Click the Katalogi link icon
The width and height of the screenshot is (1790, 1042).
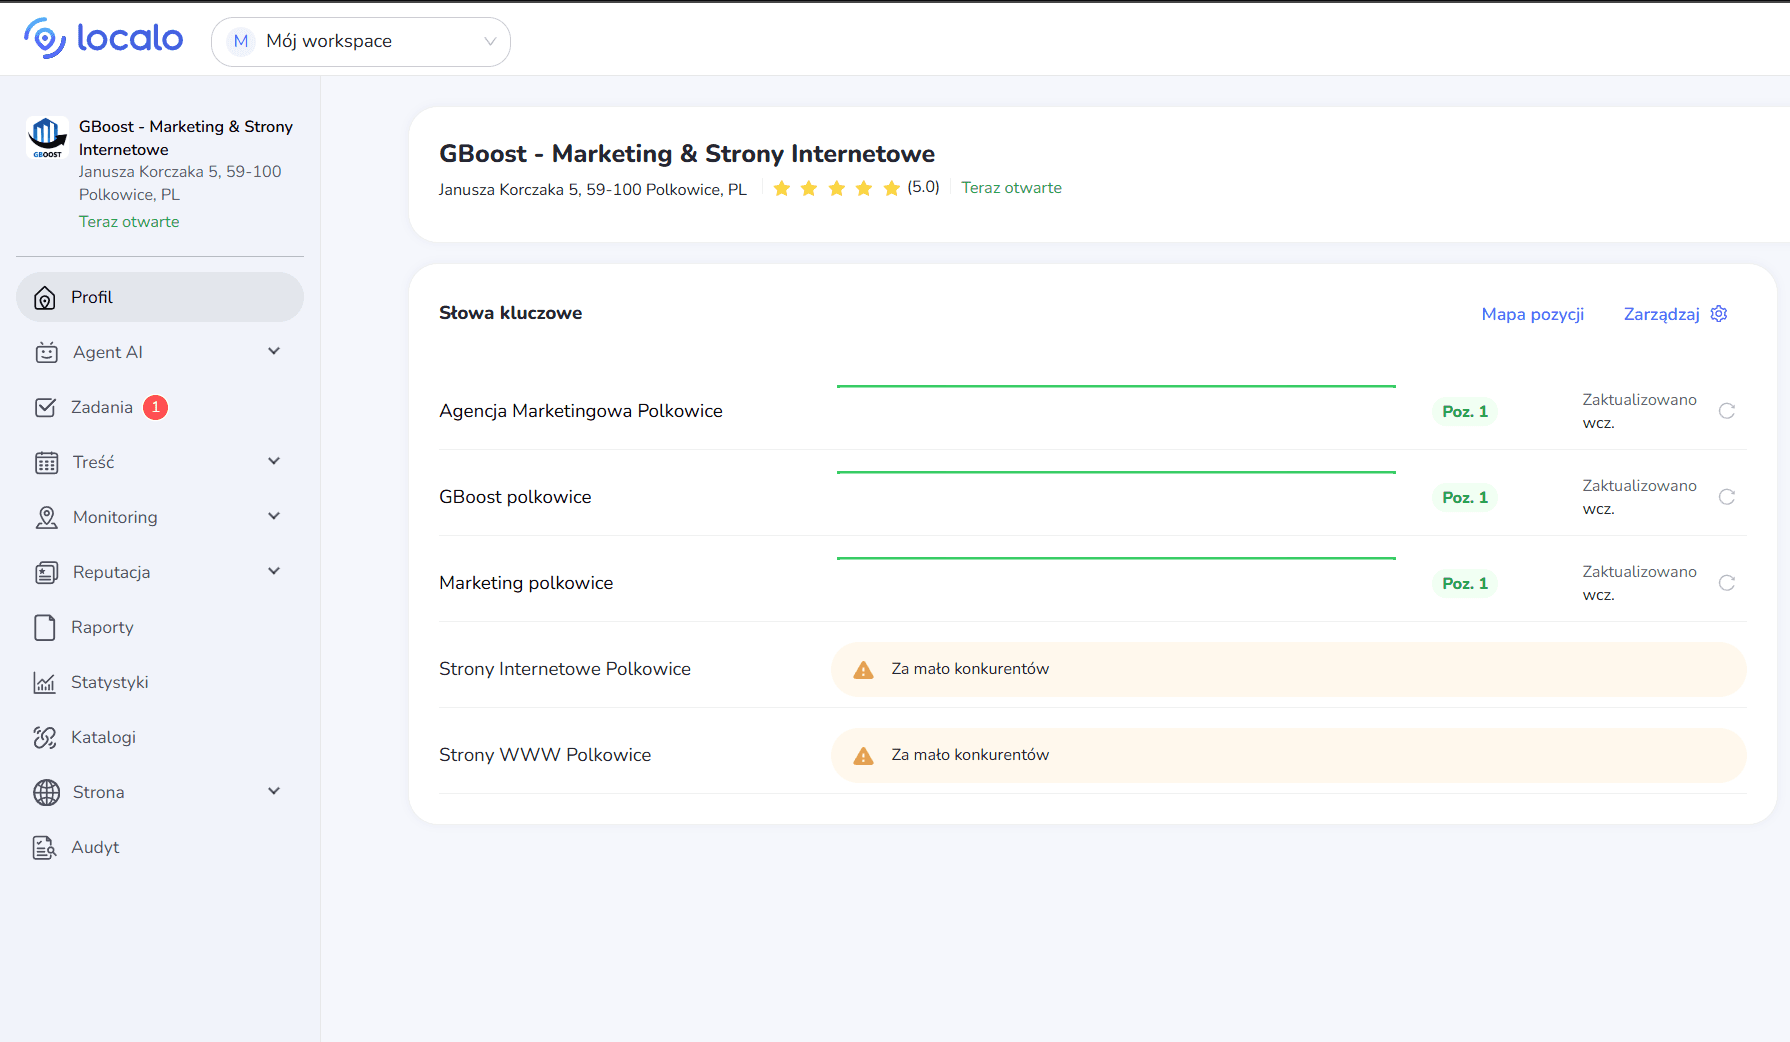[45, 737]
